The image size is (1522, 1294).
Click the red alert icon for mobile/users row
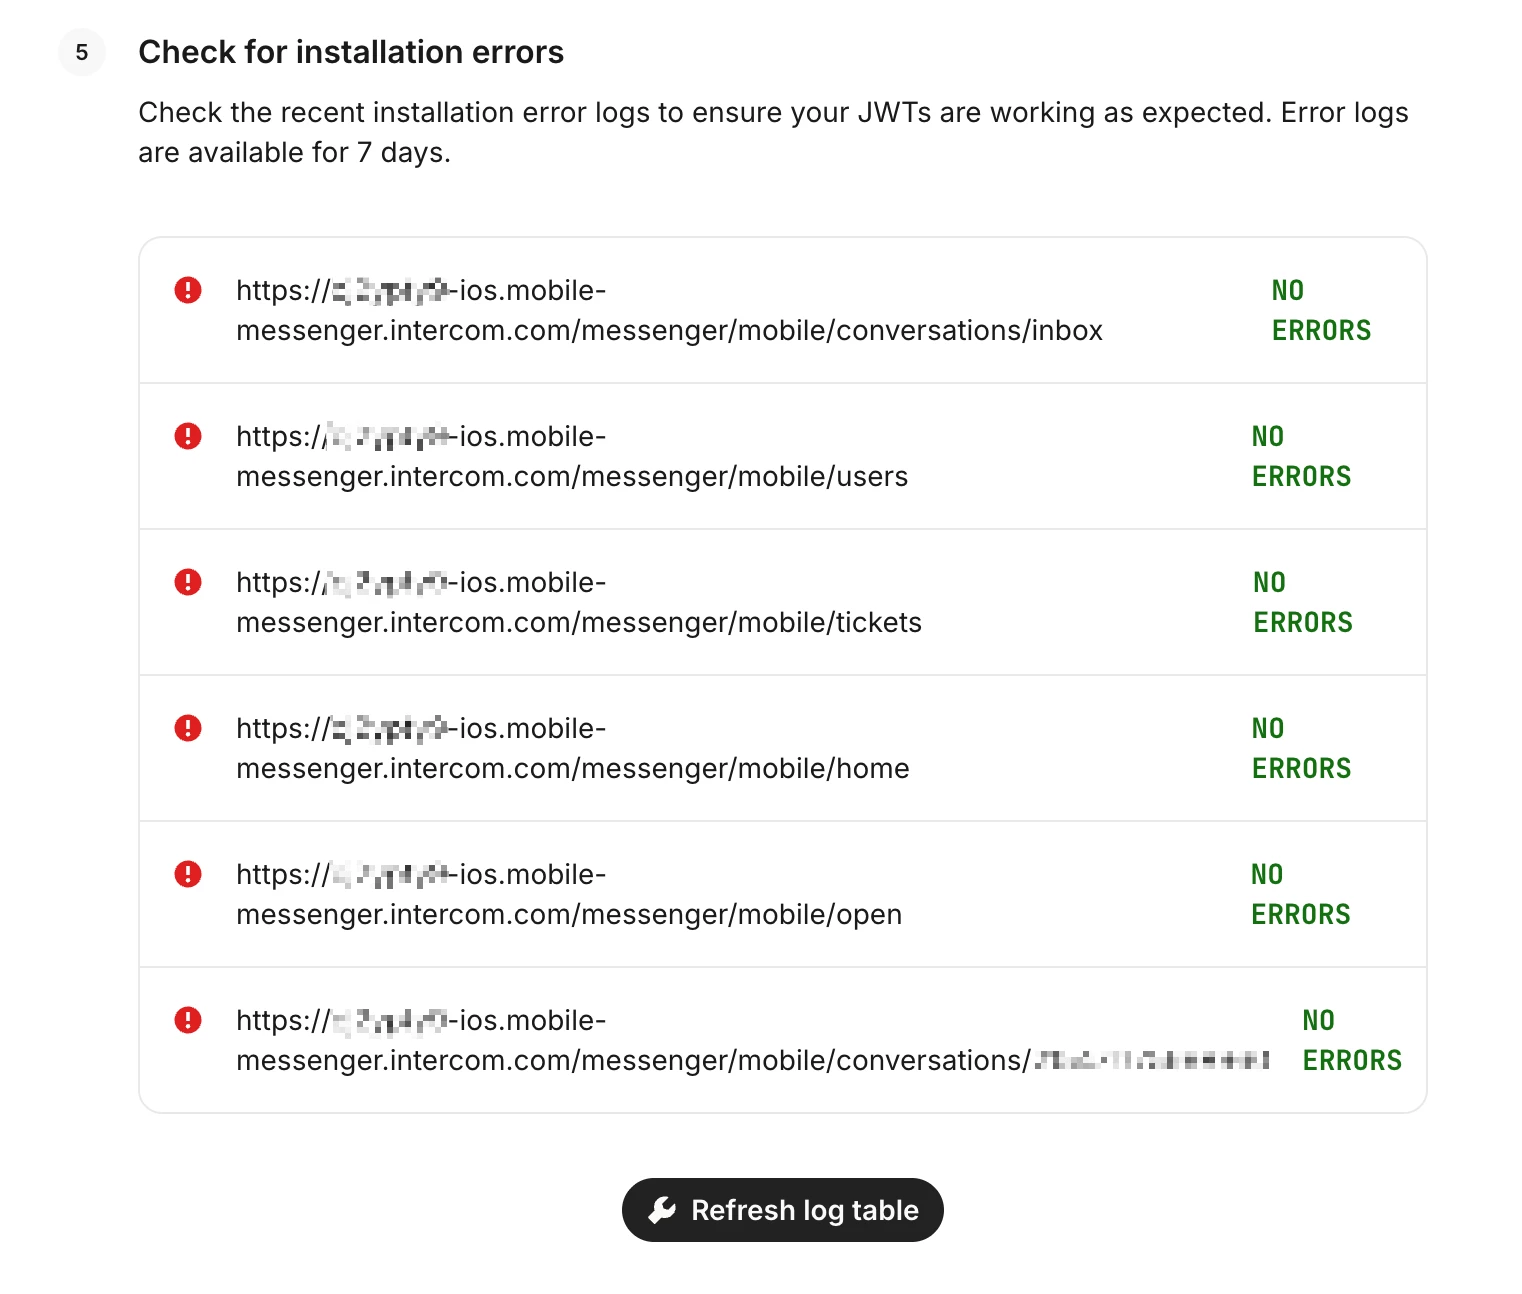188,436
